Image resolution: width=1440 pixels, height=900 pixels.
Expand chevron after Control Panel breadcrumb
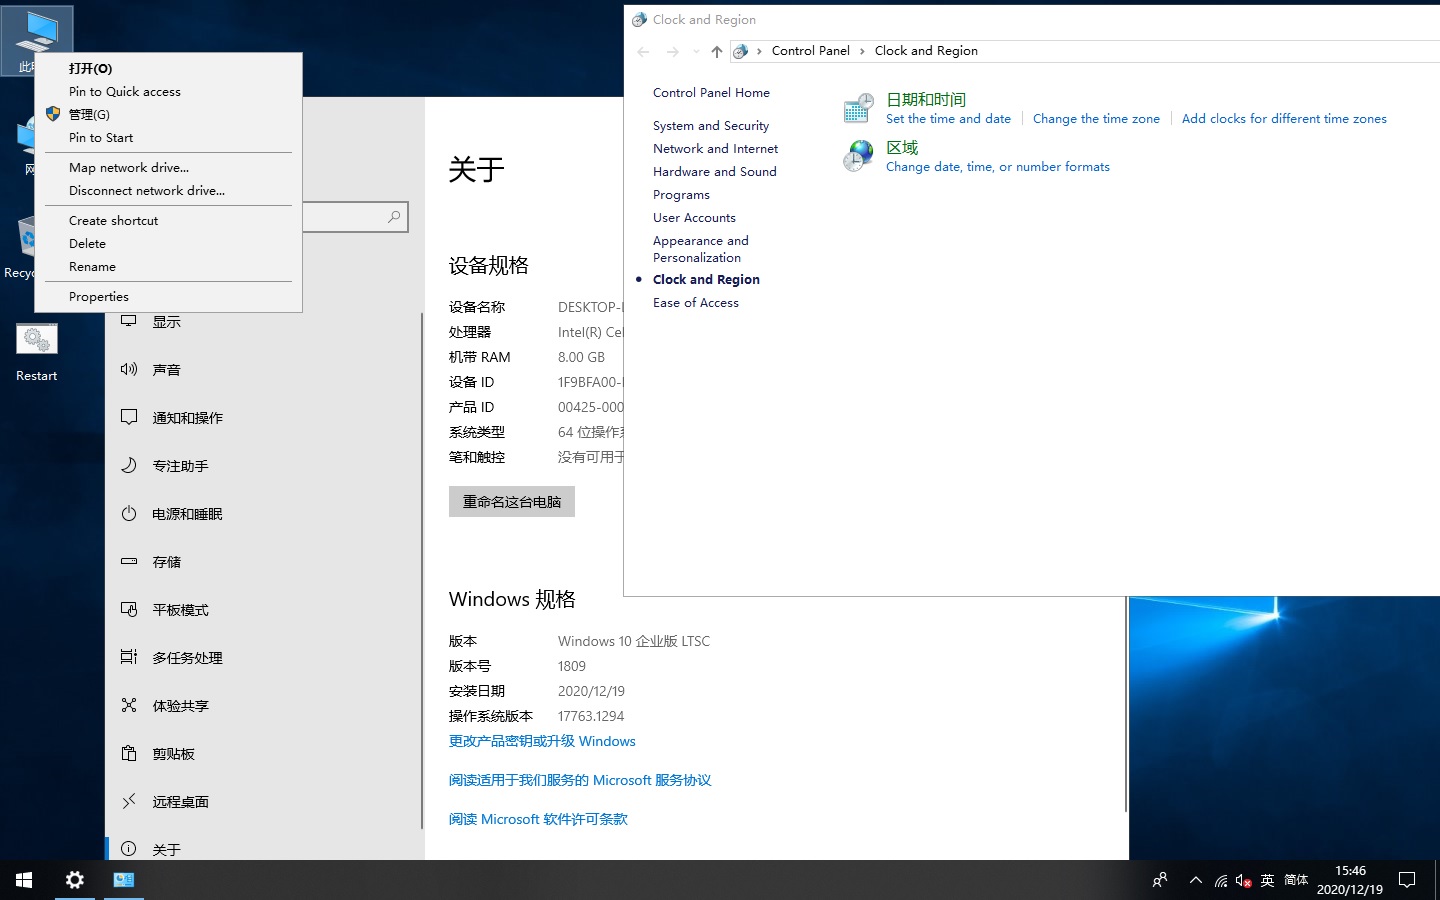(x=862, y=51)
